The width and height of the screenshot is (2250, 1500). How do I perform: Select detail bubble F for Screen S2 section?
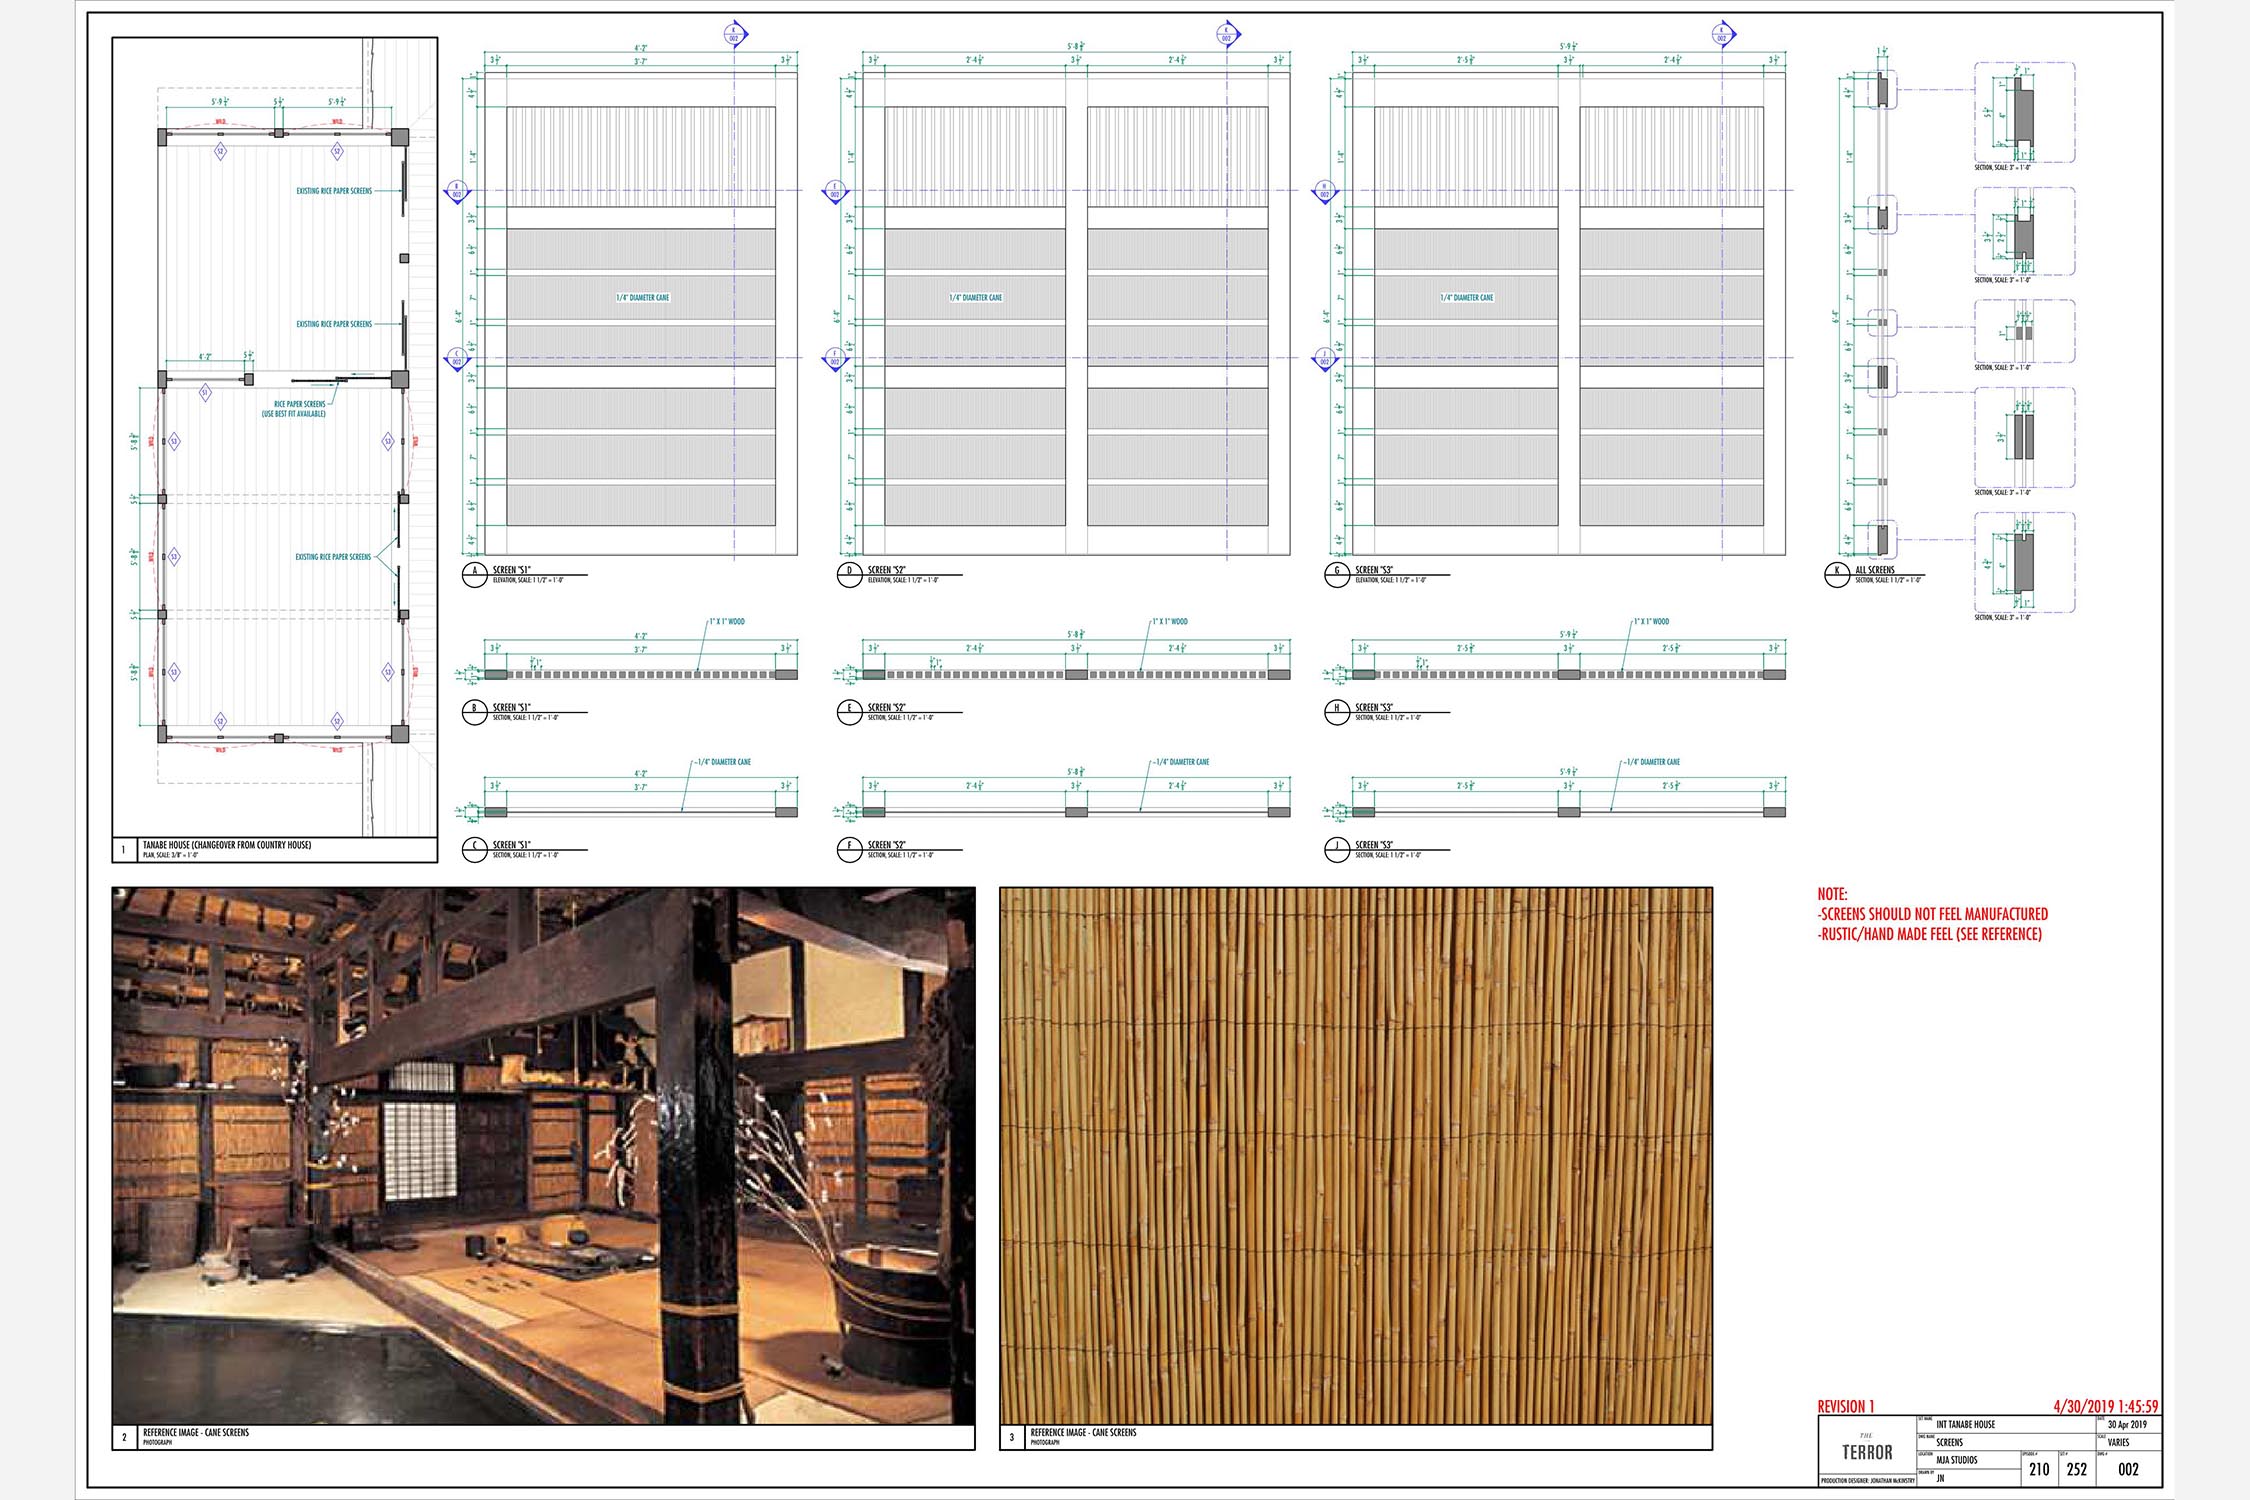point(849,850)
